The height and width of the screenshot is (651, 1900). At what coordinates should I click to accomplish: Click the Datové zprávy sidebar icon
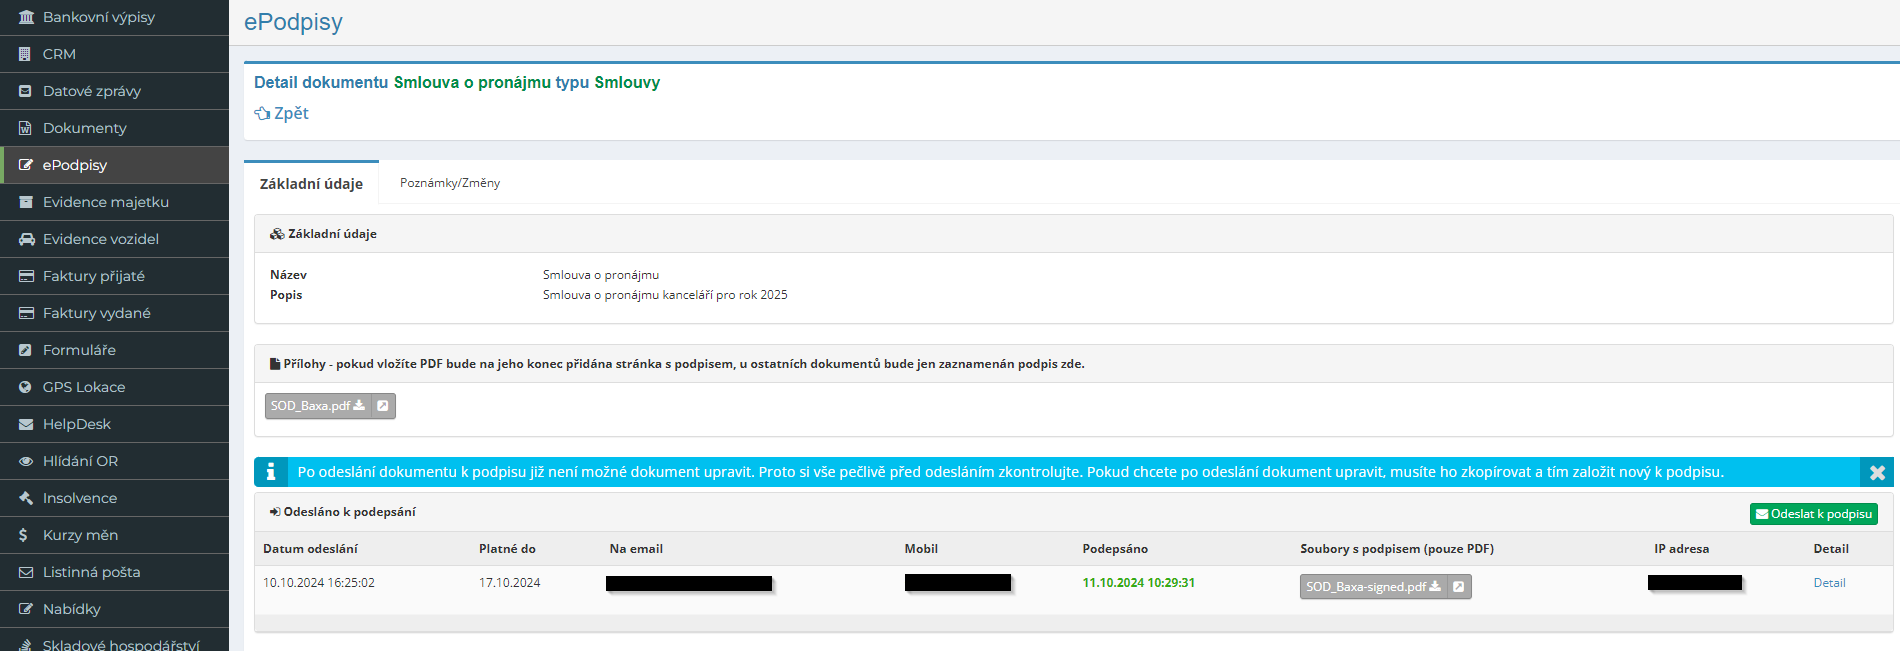[x=26, y=91]
